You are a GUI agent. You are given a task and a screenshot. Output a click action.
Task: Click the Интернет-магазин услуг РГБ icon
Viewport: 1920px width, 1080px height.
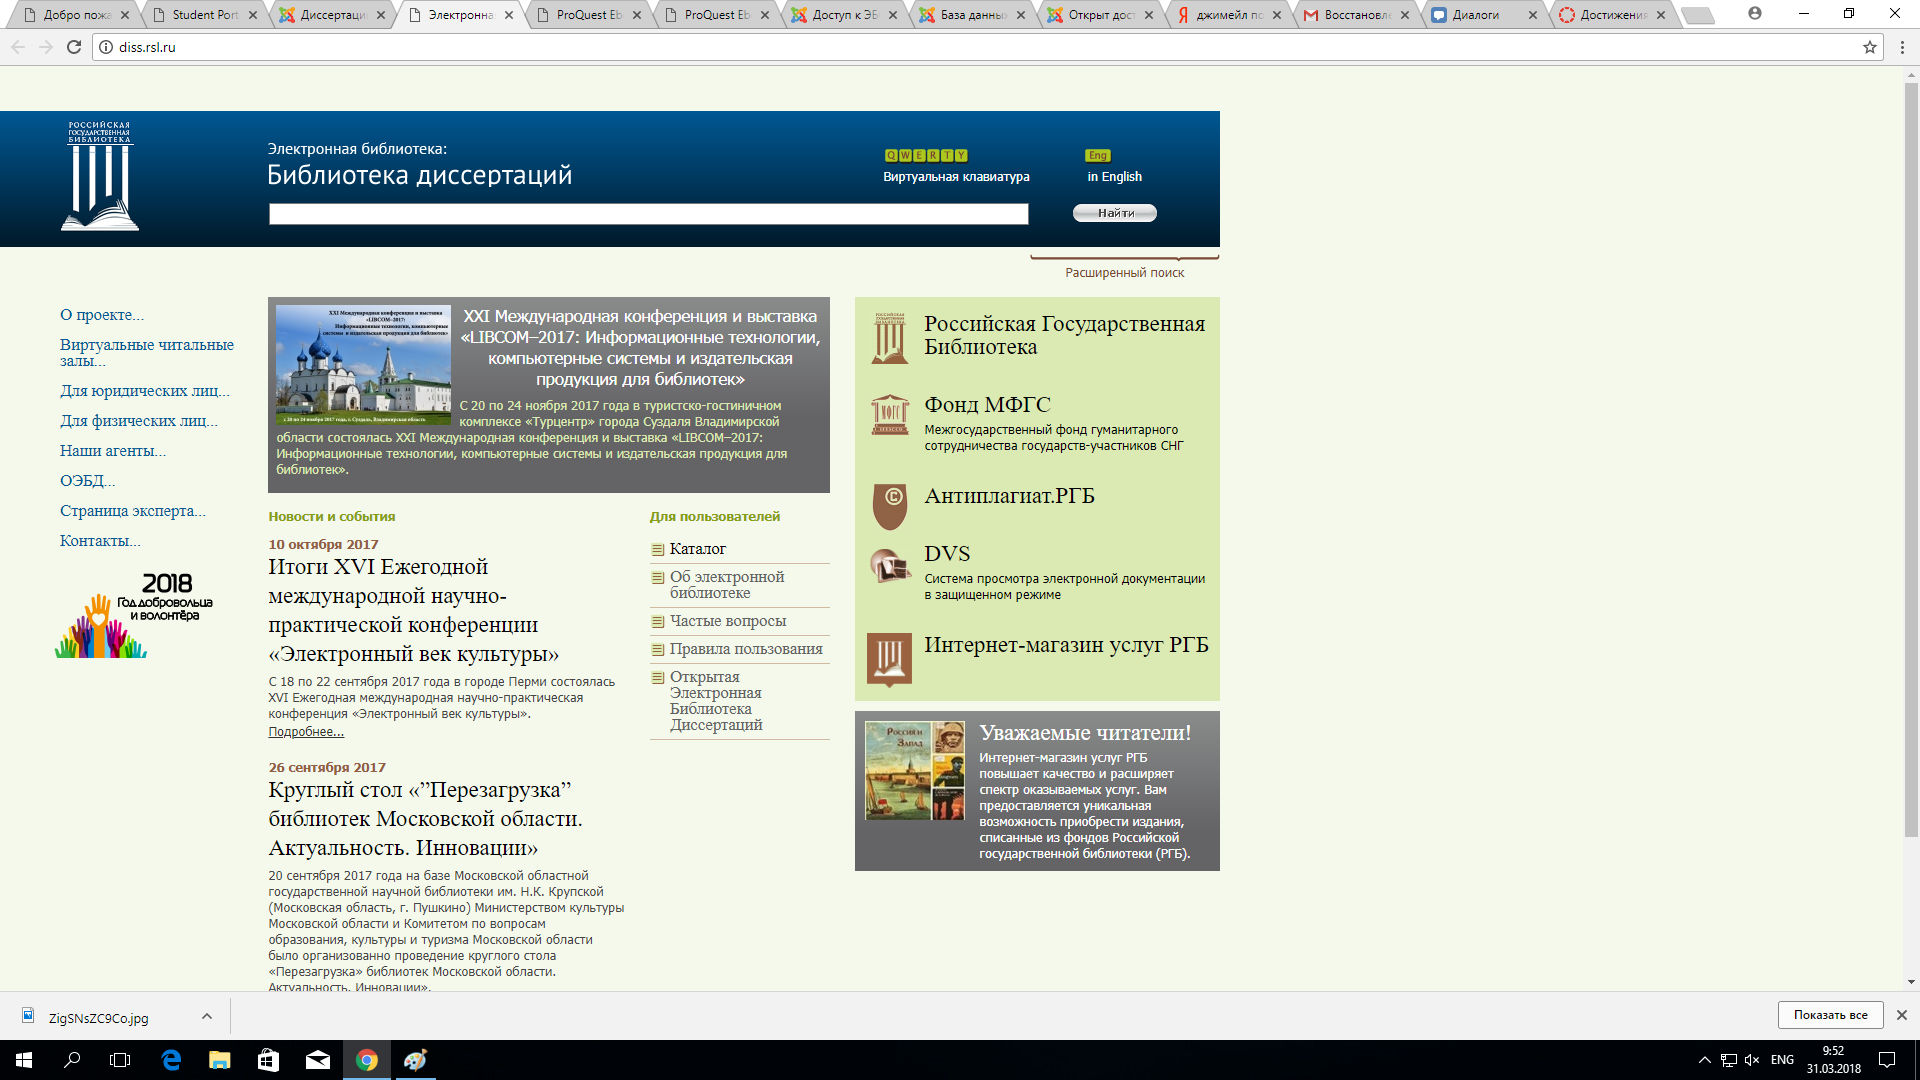click(889, 658)
